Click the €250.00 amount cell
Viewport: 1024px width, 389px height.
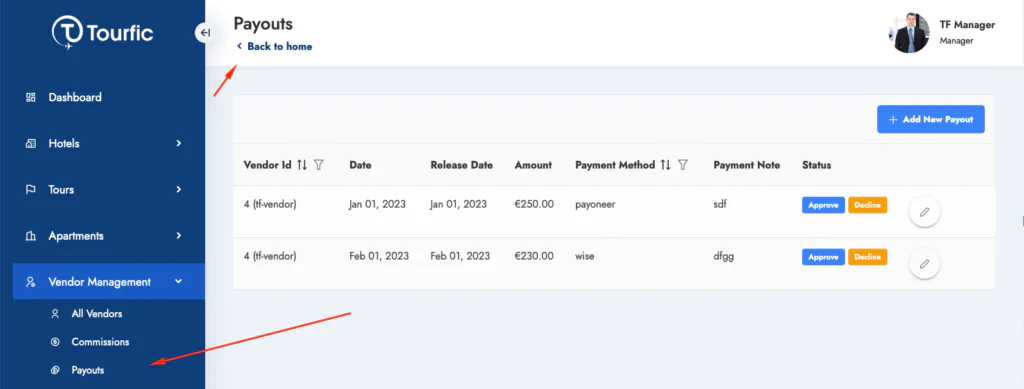click(534, 204)
